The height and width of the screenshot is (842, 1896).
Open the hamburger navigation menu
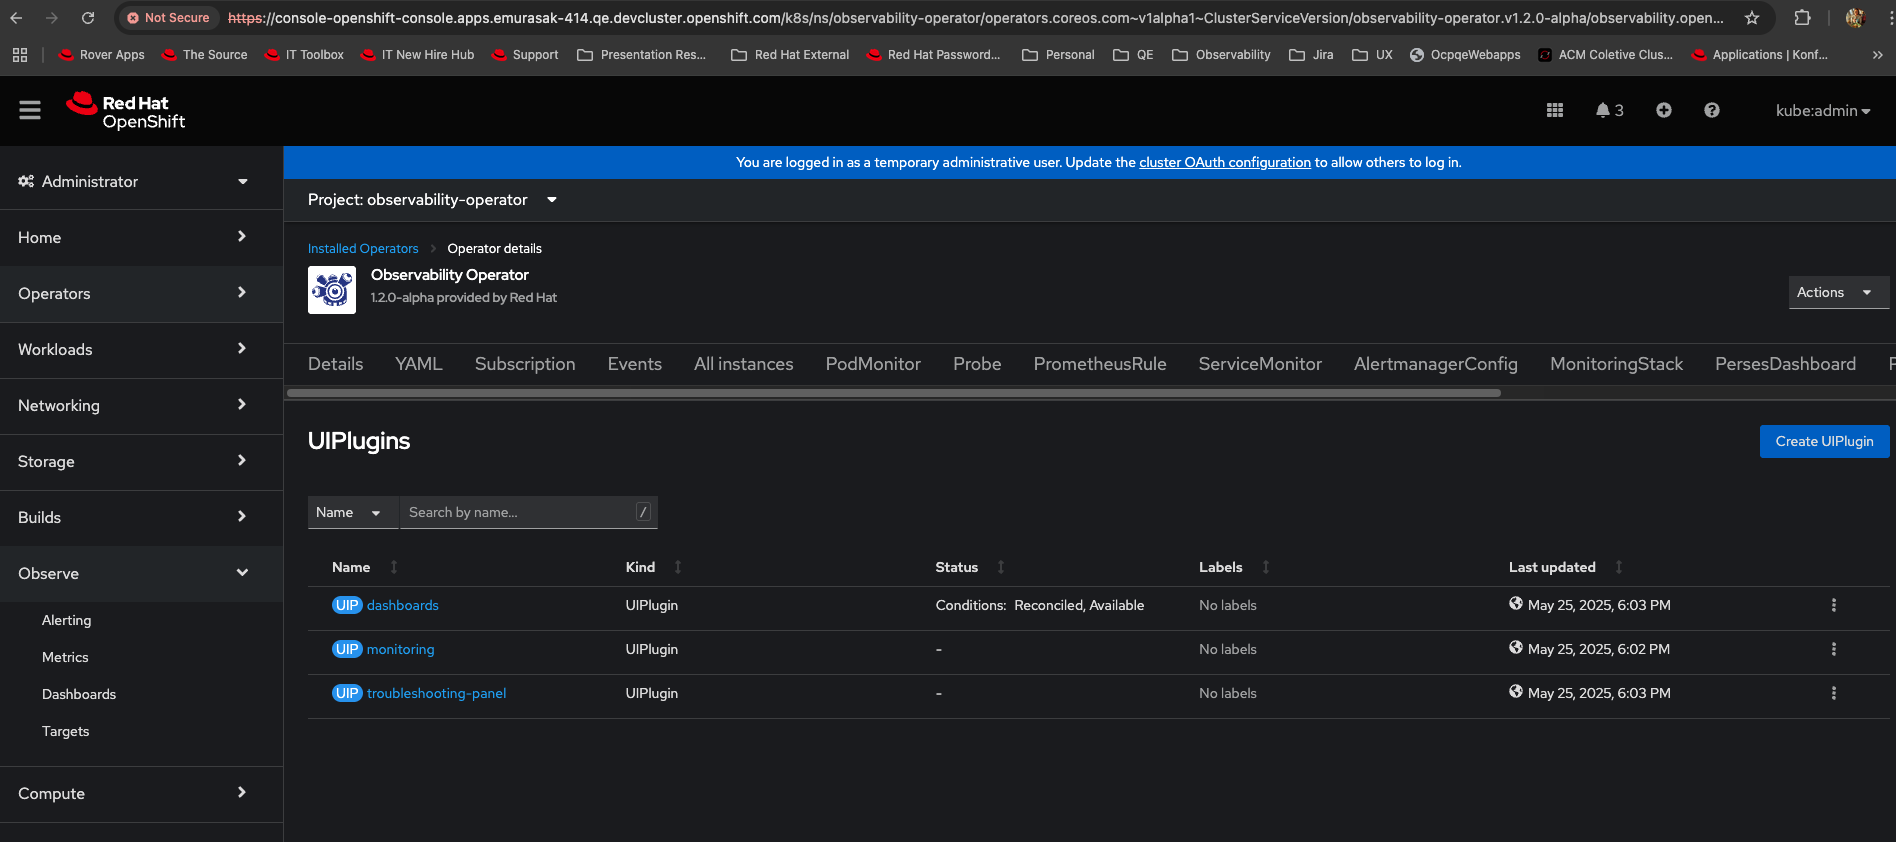[30, 110]
